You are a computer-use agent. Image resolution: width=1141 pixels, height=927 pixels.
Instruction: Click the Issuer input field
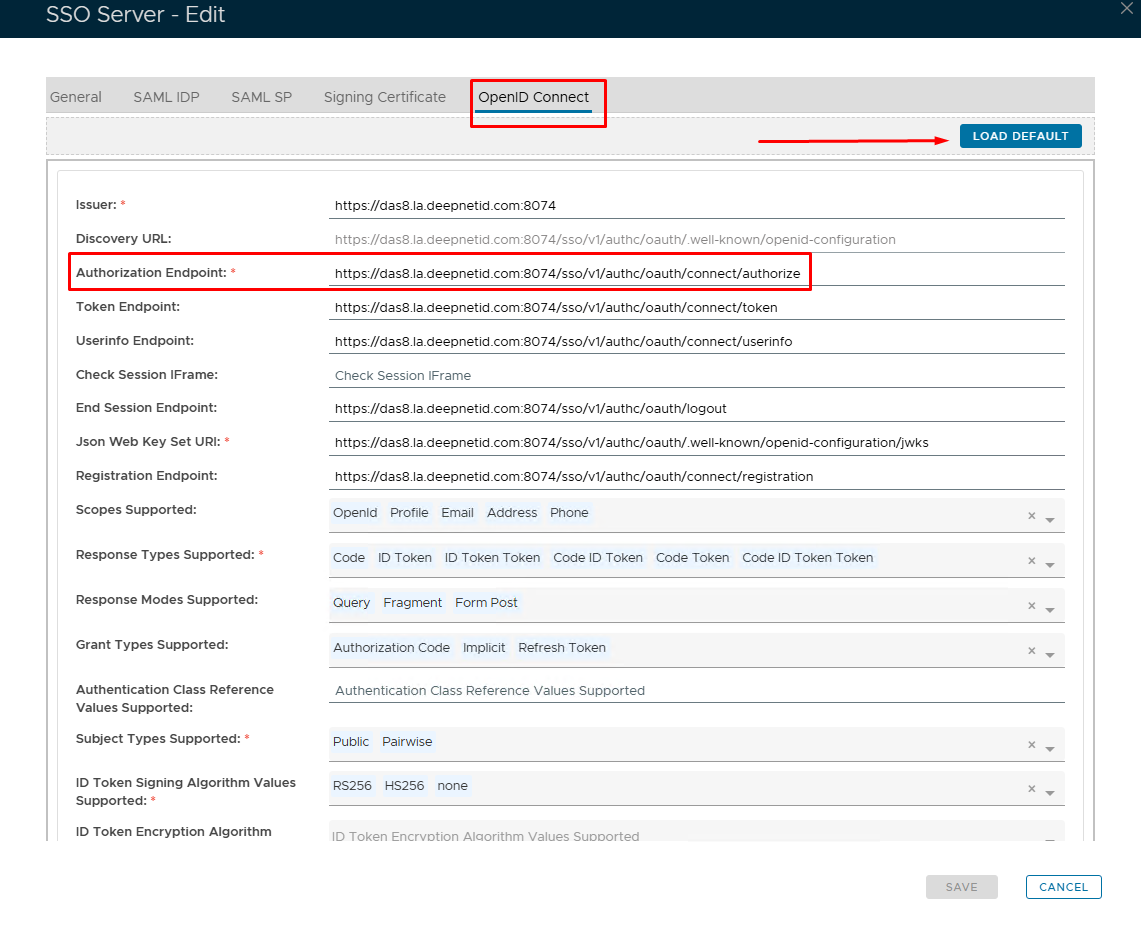pyautogui.click(x=696, y=205)
